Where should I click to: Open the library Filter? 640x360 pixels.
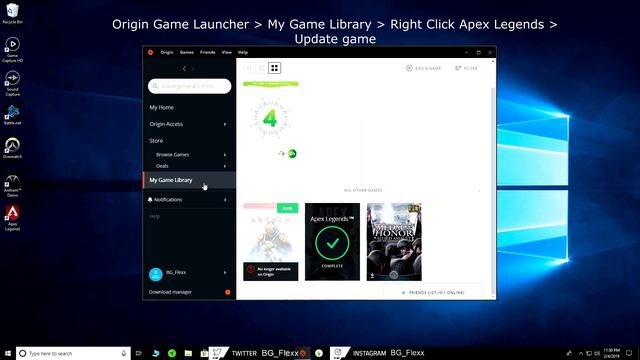click(466, 68)
